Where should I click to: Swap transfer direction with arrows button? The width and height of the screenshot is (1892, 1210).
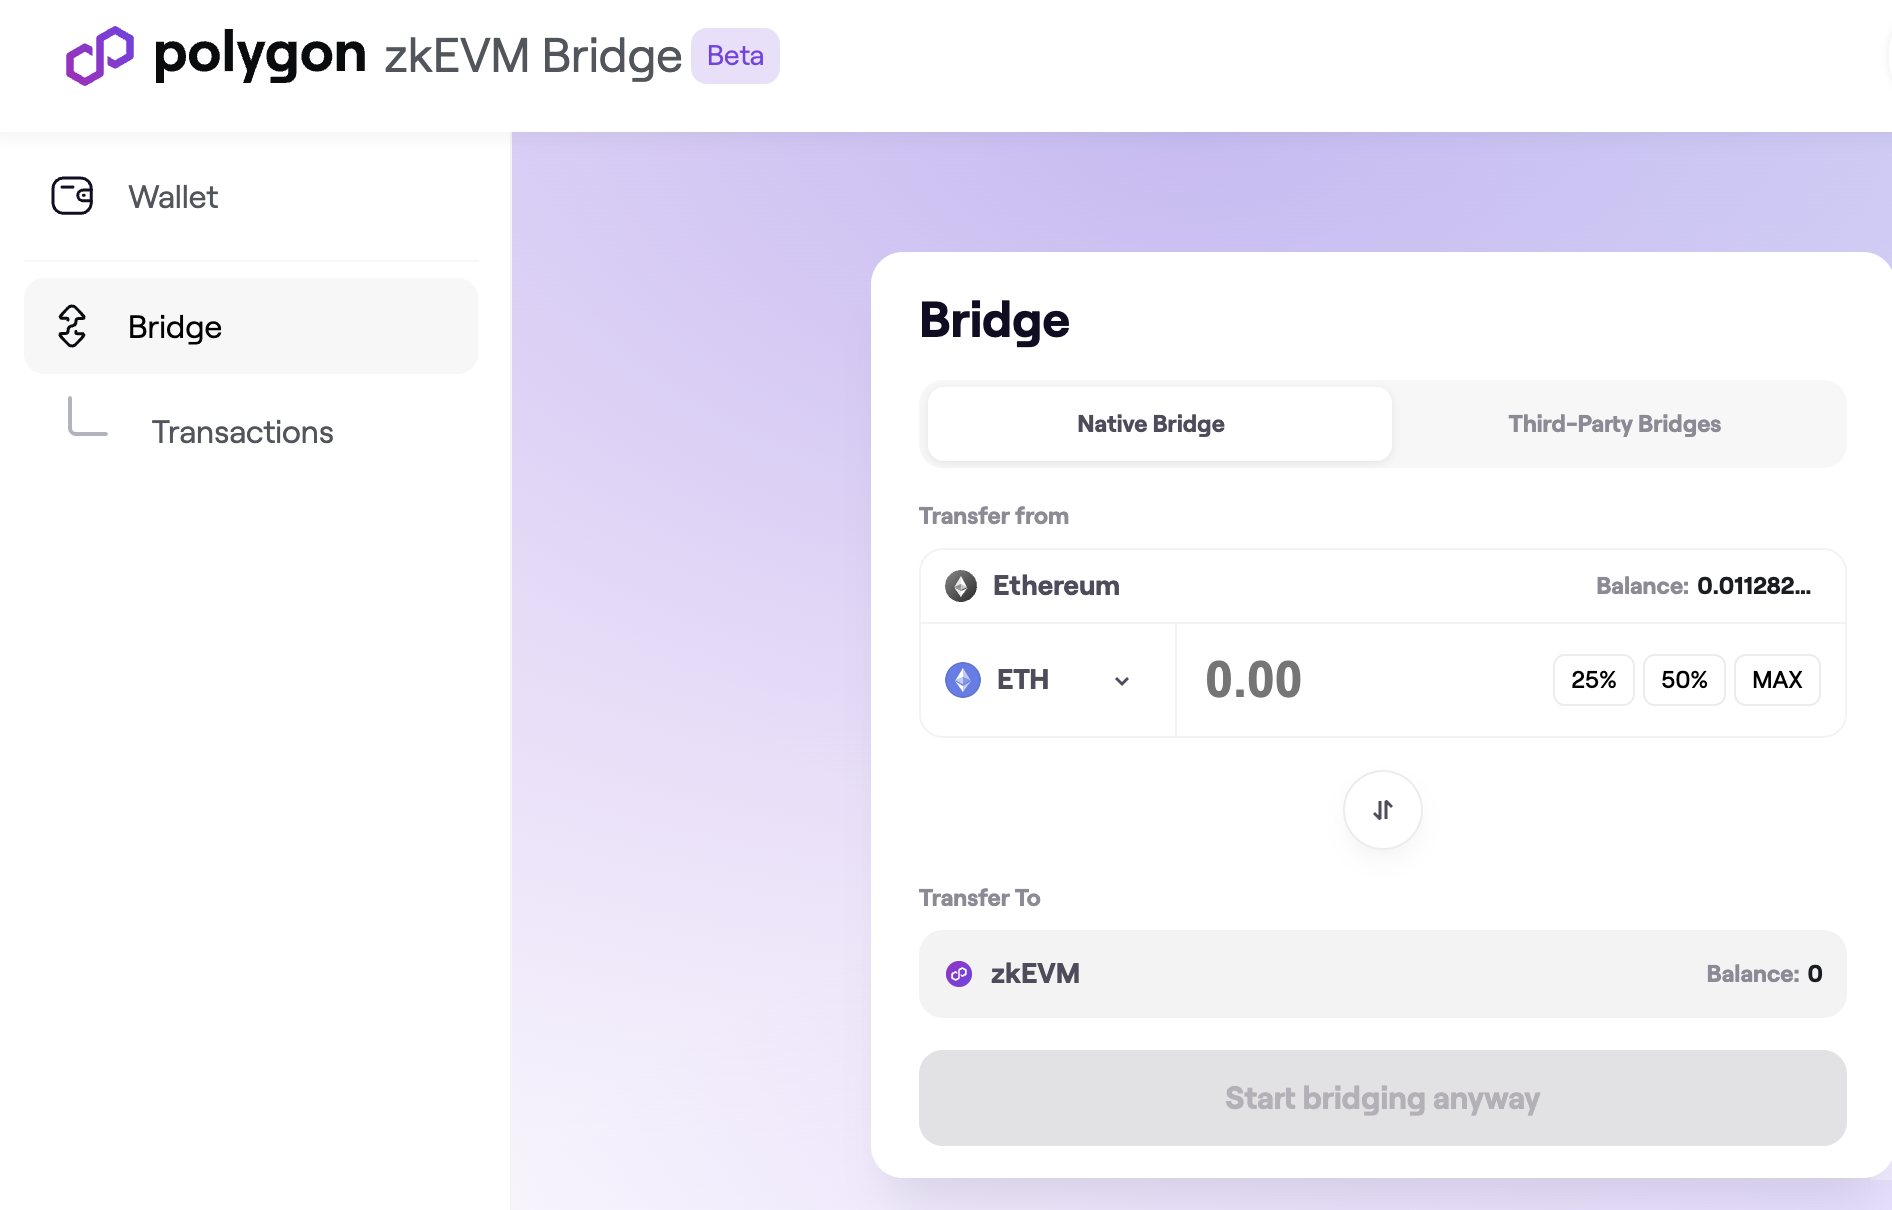[x=1382, y=810]
